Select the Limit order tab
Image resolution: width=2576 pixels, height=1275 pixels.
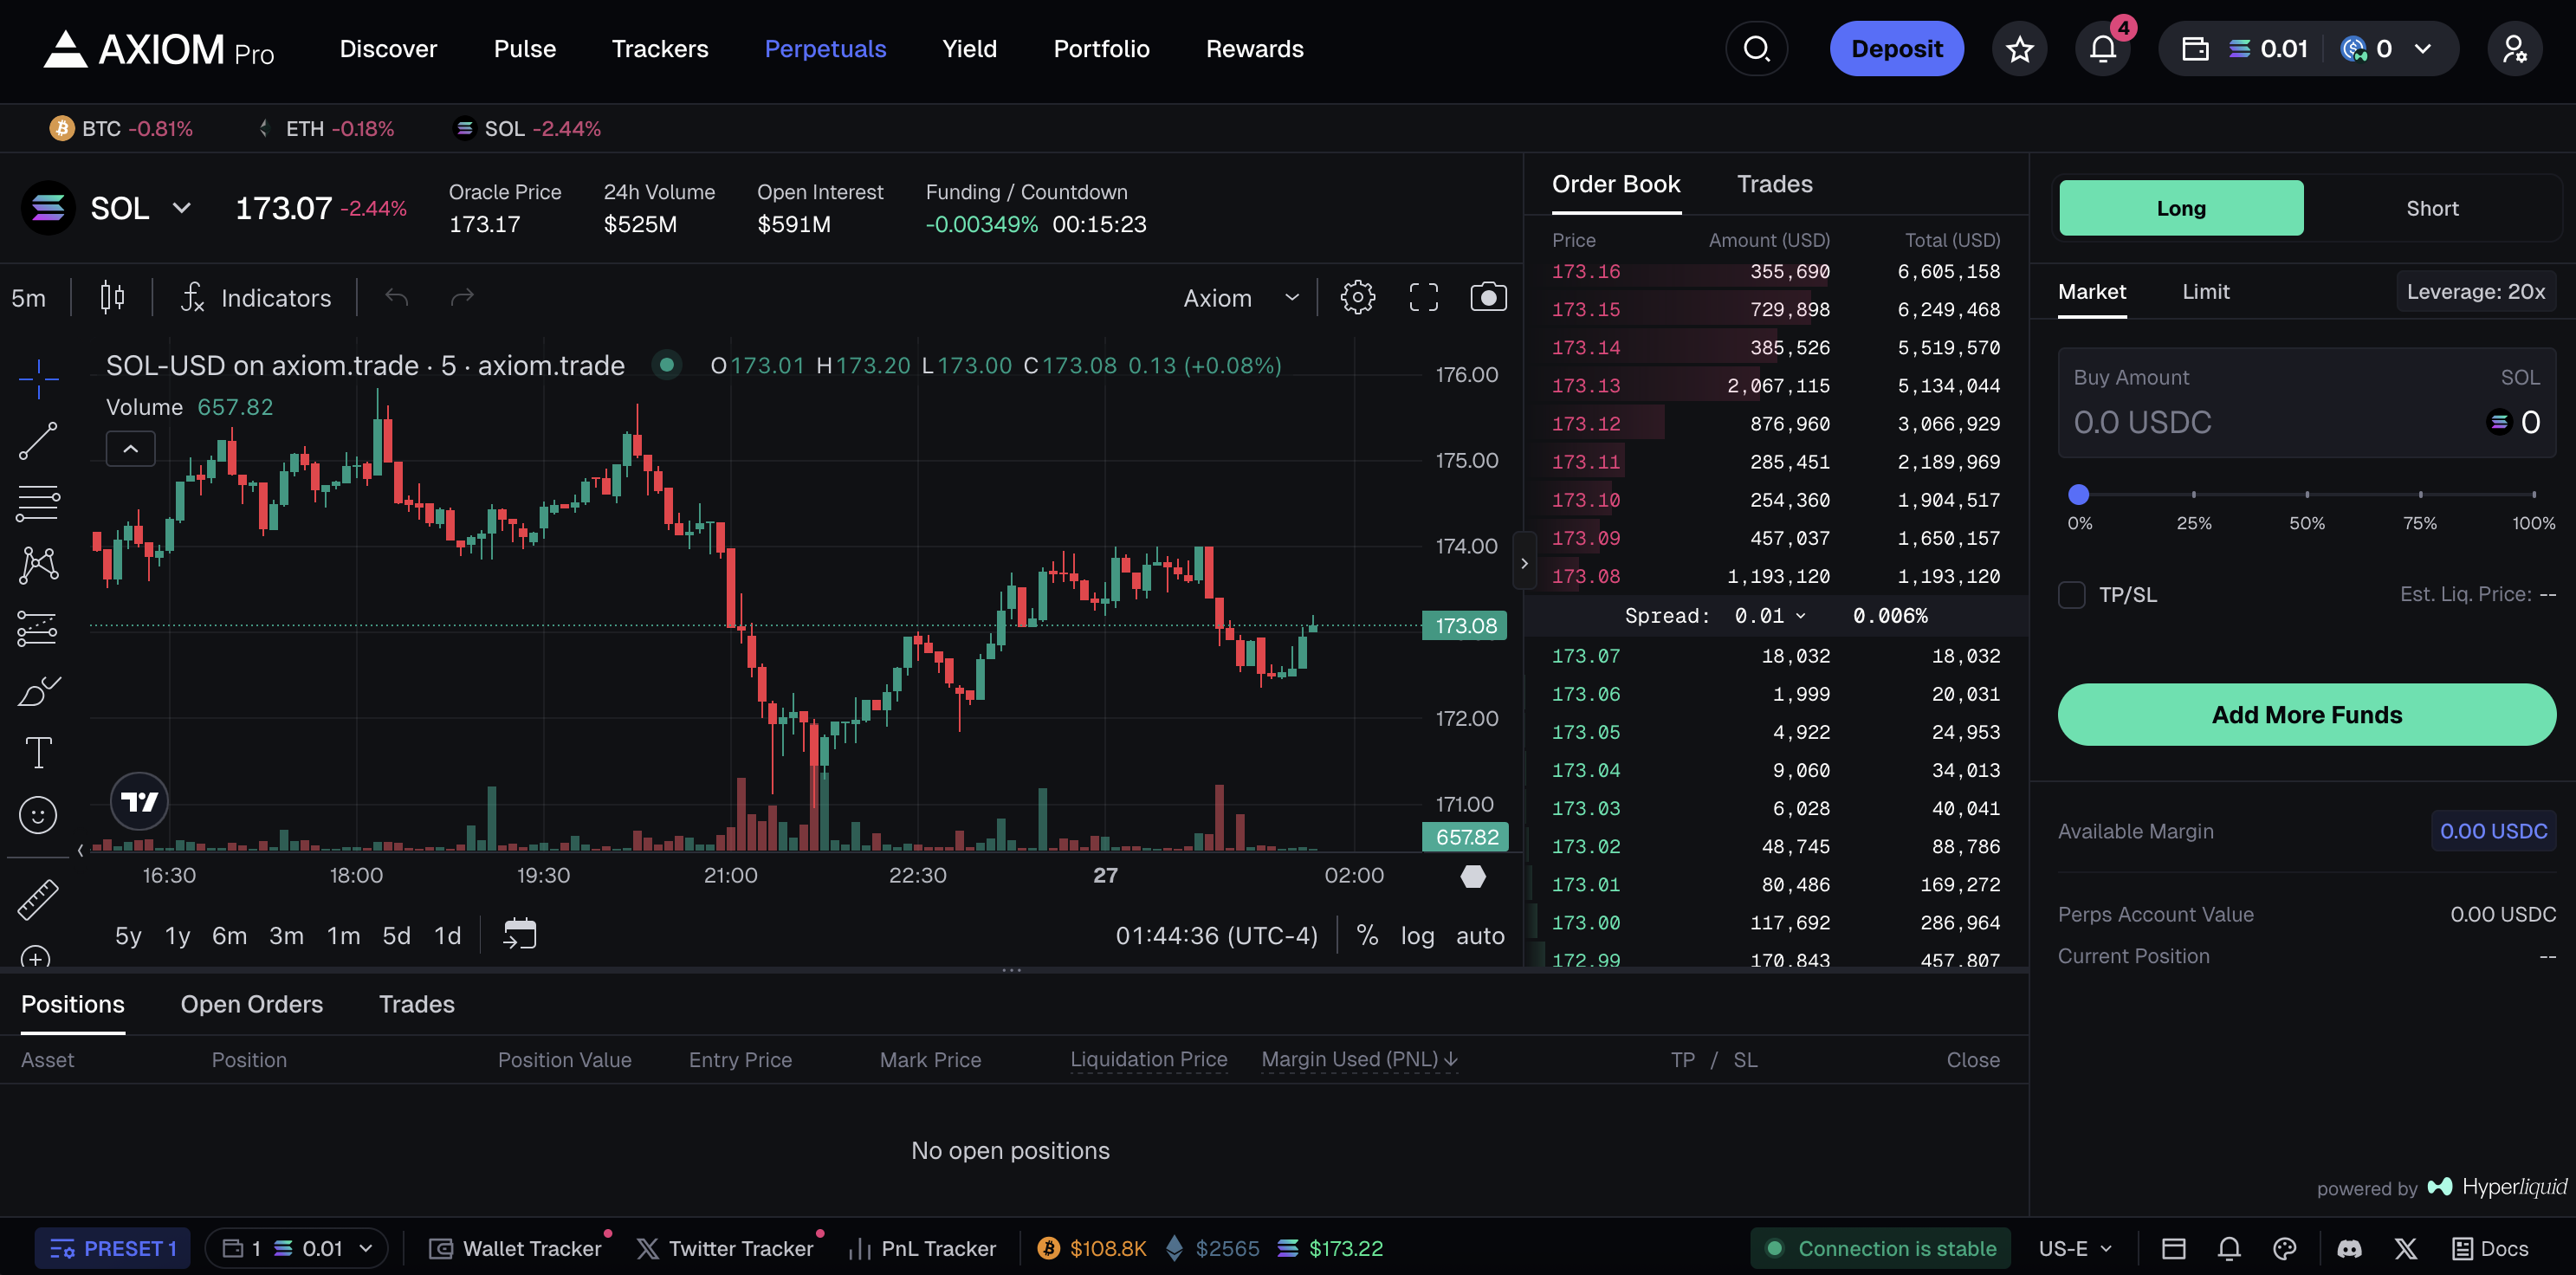coord(2204,292)
